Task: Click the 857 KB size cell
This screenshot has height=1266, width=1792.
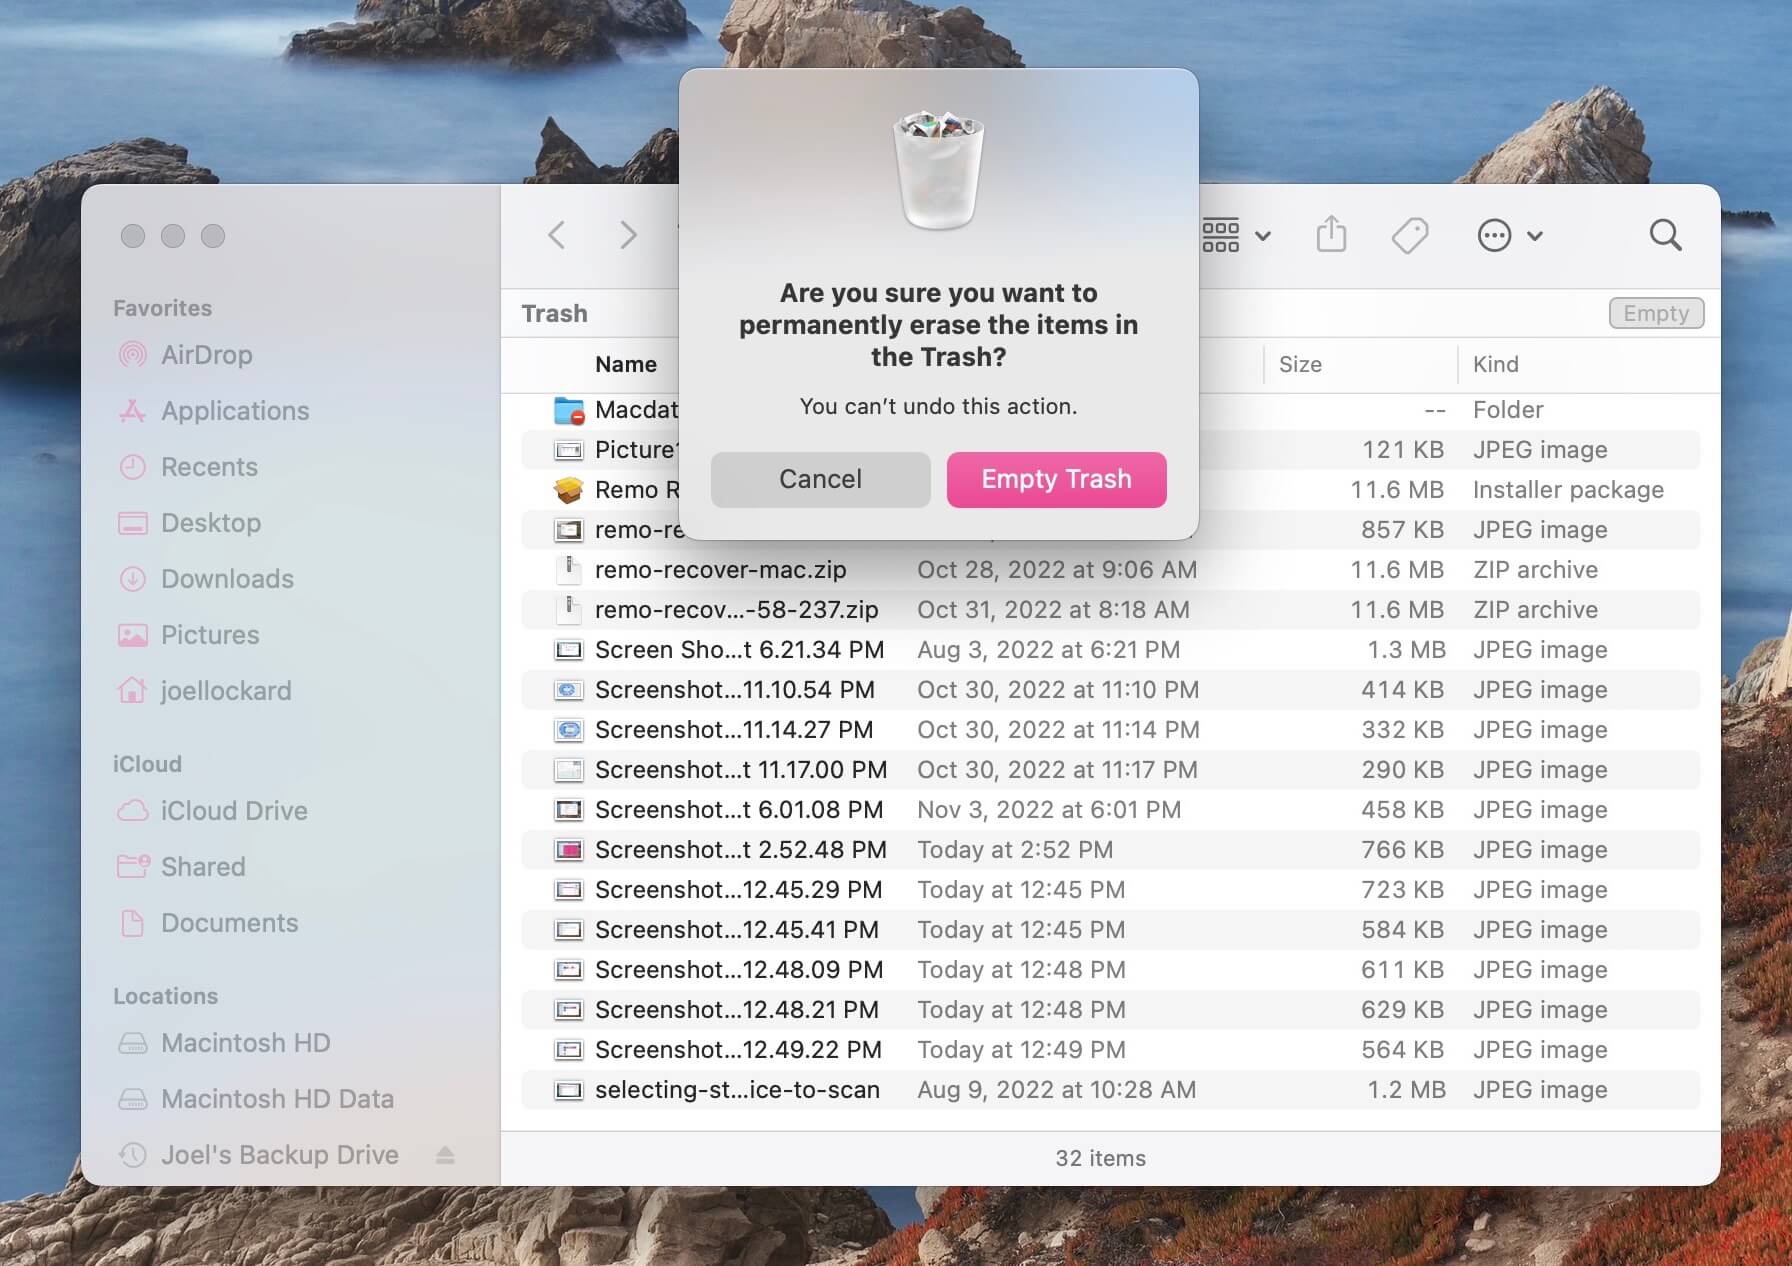Action: click(1402, 530)
